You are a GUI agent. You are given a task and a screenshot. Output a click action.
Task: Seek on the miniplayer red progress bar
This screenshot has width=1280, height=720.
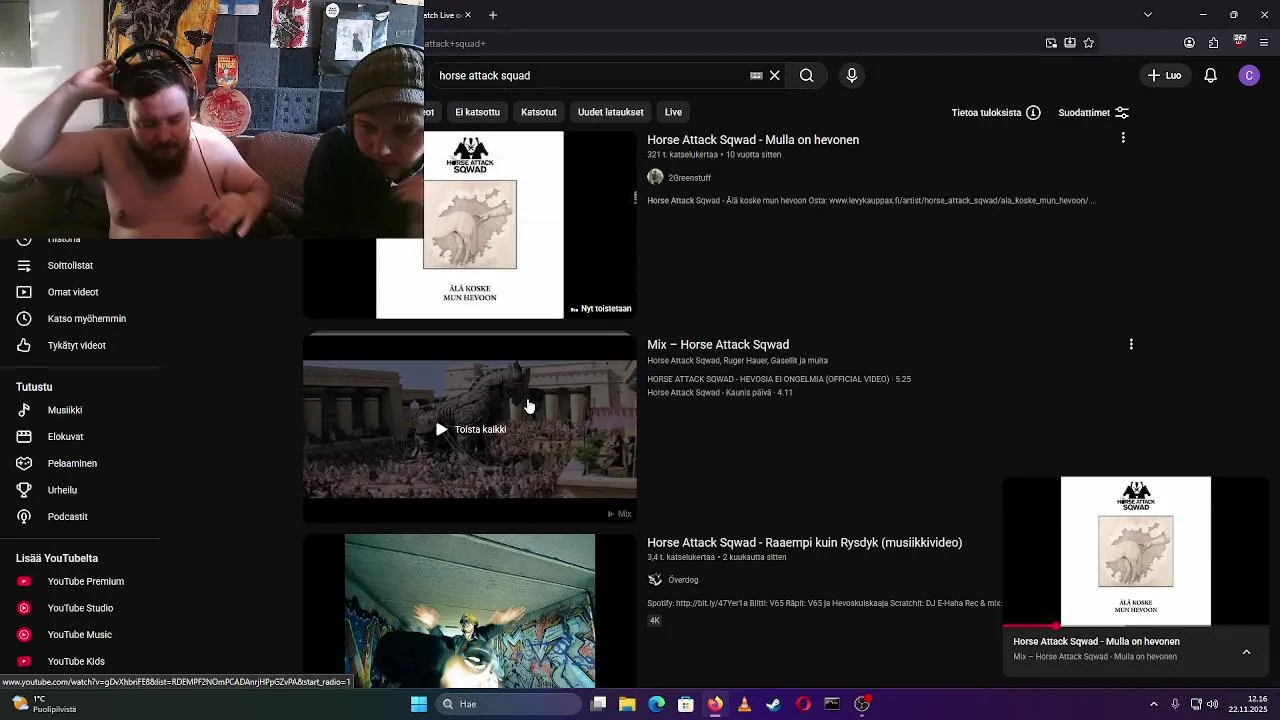[x=1136, y=626]
